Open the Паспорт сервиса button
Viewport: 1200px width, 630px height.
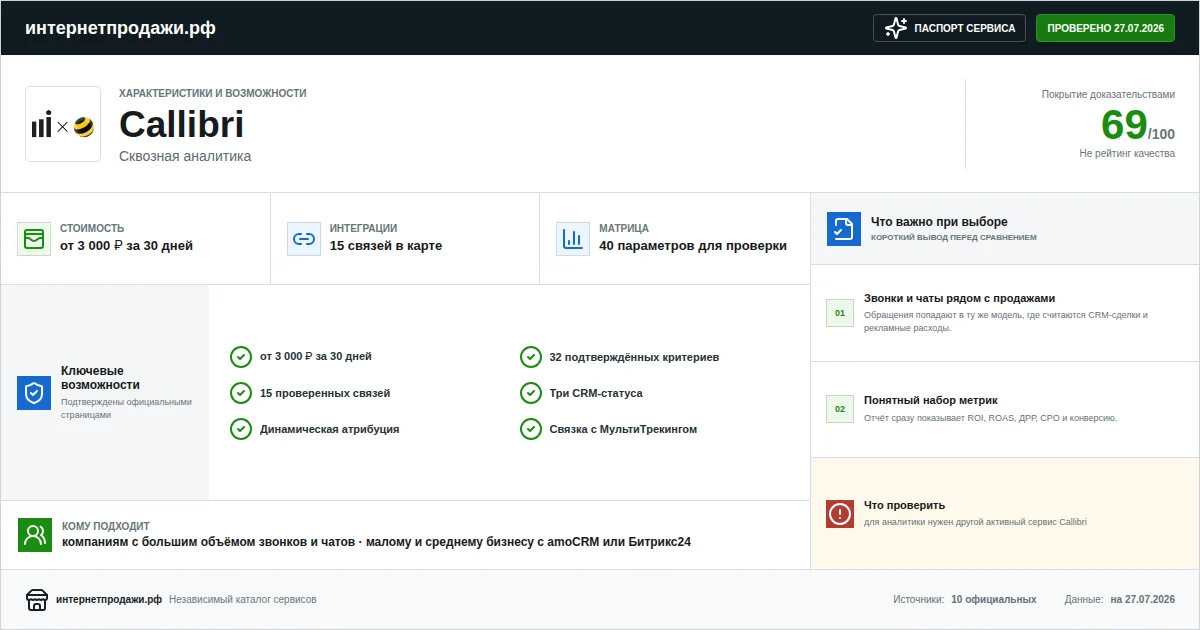tap(950, 28)
